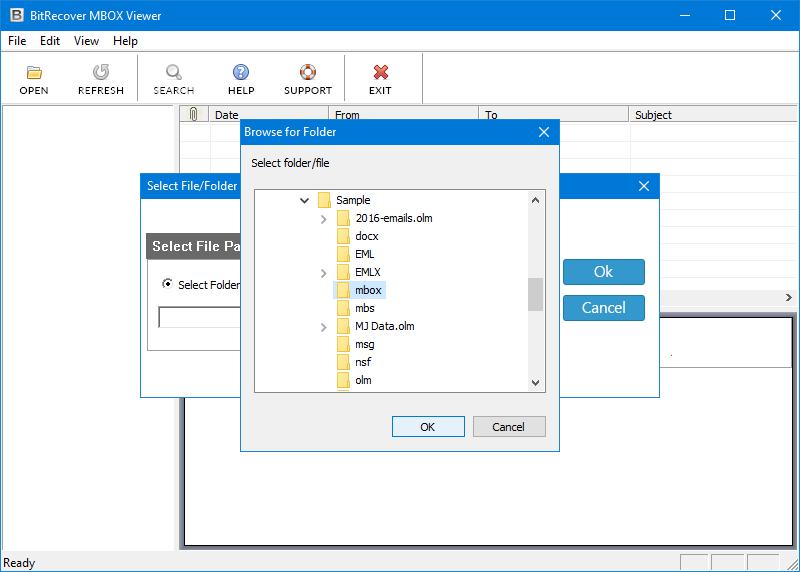Image resolution: width=800 pixels, height=572 pixels.
Task: Open the Edit menu
Action: (49, 41)
